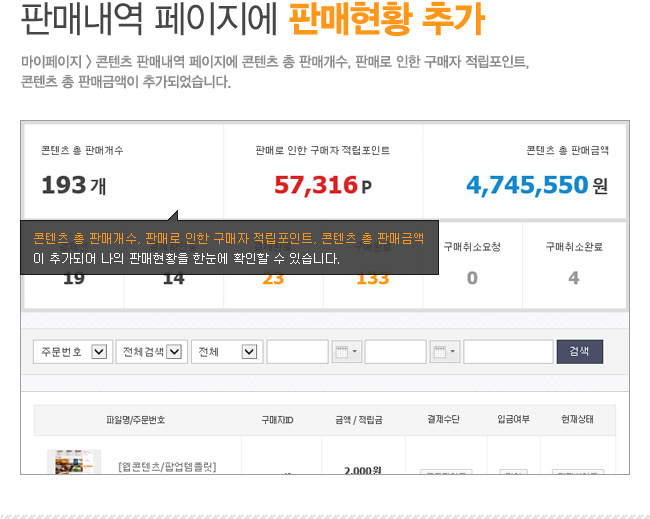Click the 검색 search button
This screenshot has width=650, height=519.
point(580,352)
